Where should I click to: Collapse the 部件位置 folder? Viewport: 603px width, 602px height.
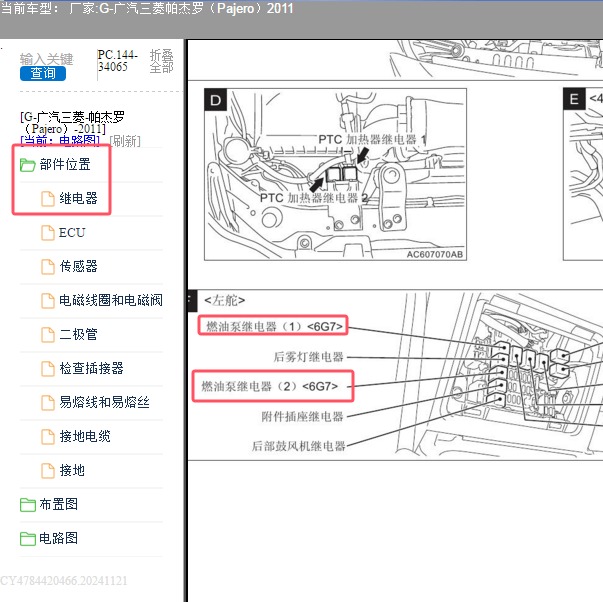click(x=65, y=165)
